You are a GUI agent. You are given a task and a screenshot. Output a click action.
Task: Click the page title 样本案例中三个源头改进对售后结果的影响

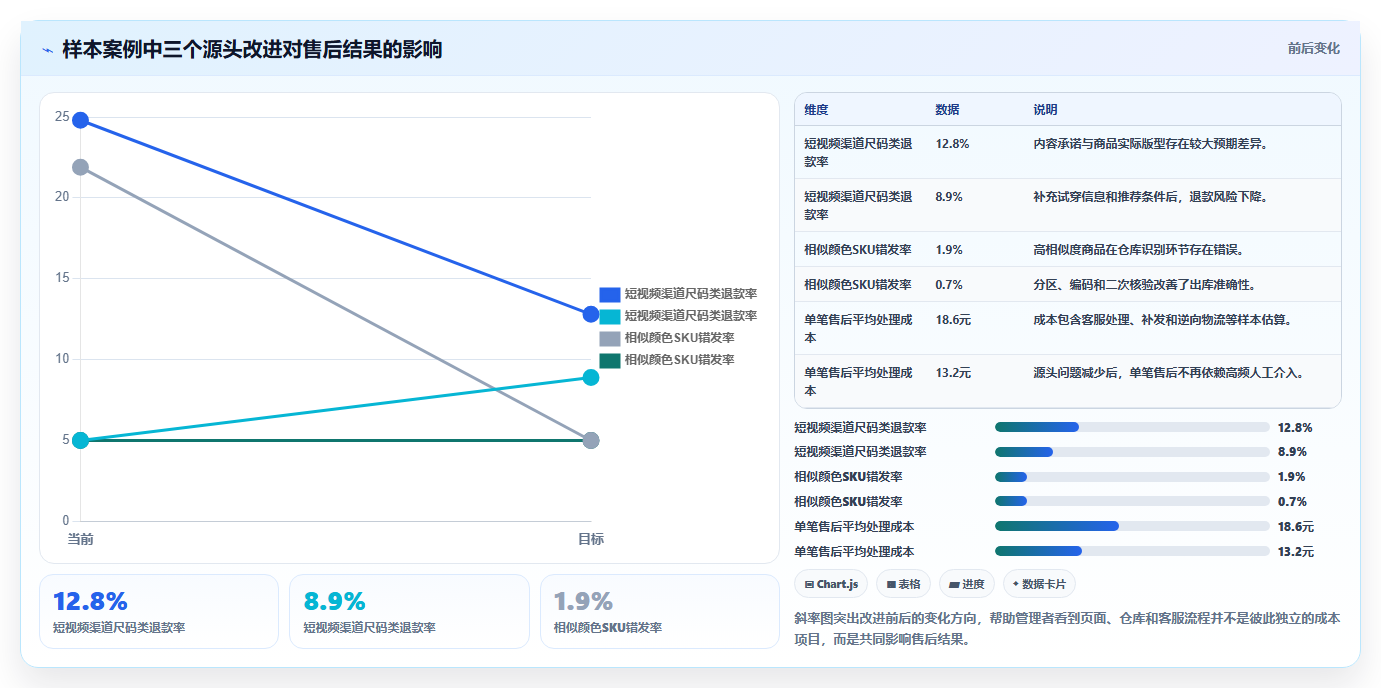(252, 49)
